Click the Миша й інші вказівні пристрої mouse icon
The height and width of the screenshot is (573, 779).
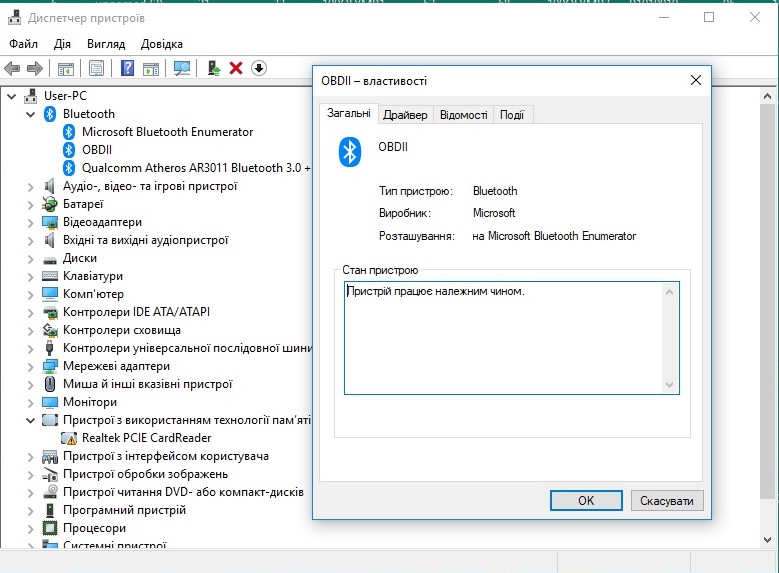[50, 384]
